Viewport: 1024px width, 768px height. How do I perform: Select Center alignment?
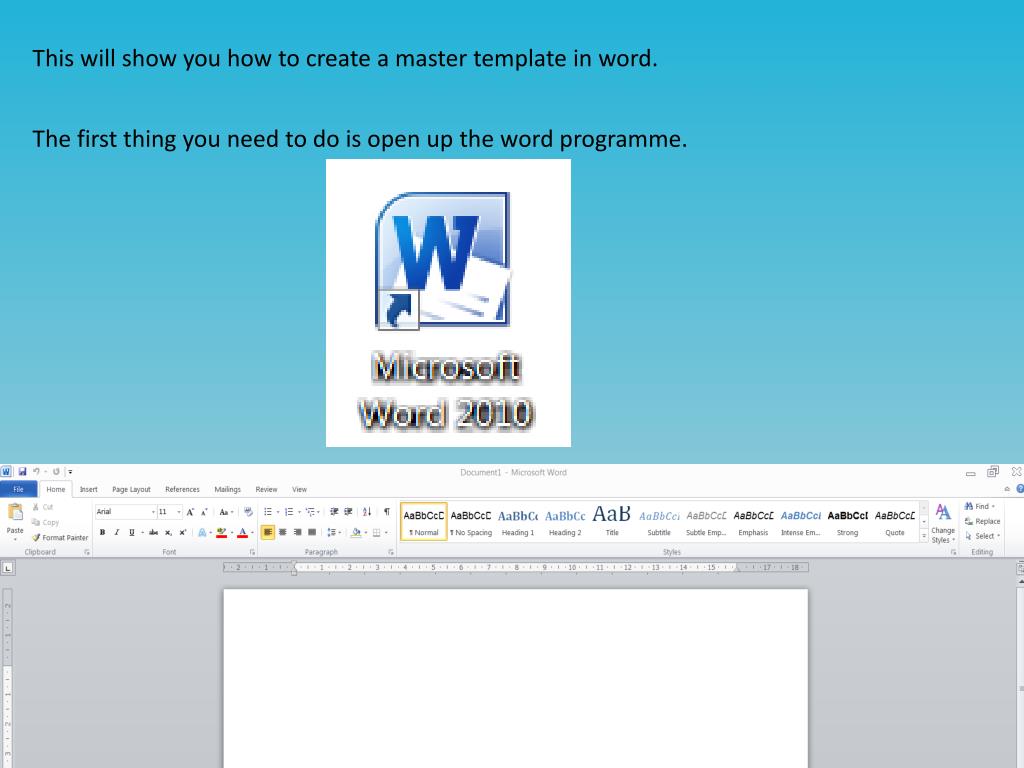pyautogui.click(x=283, y=532)
